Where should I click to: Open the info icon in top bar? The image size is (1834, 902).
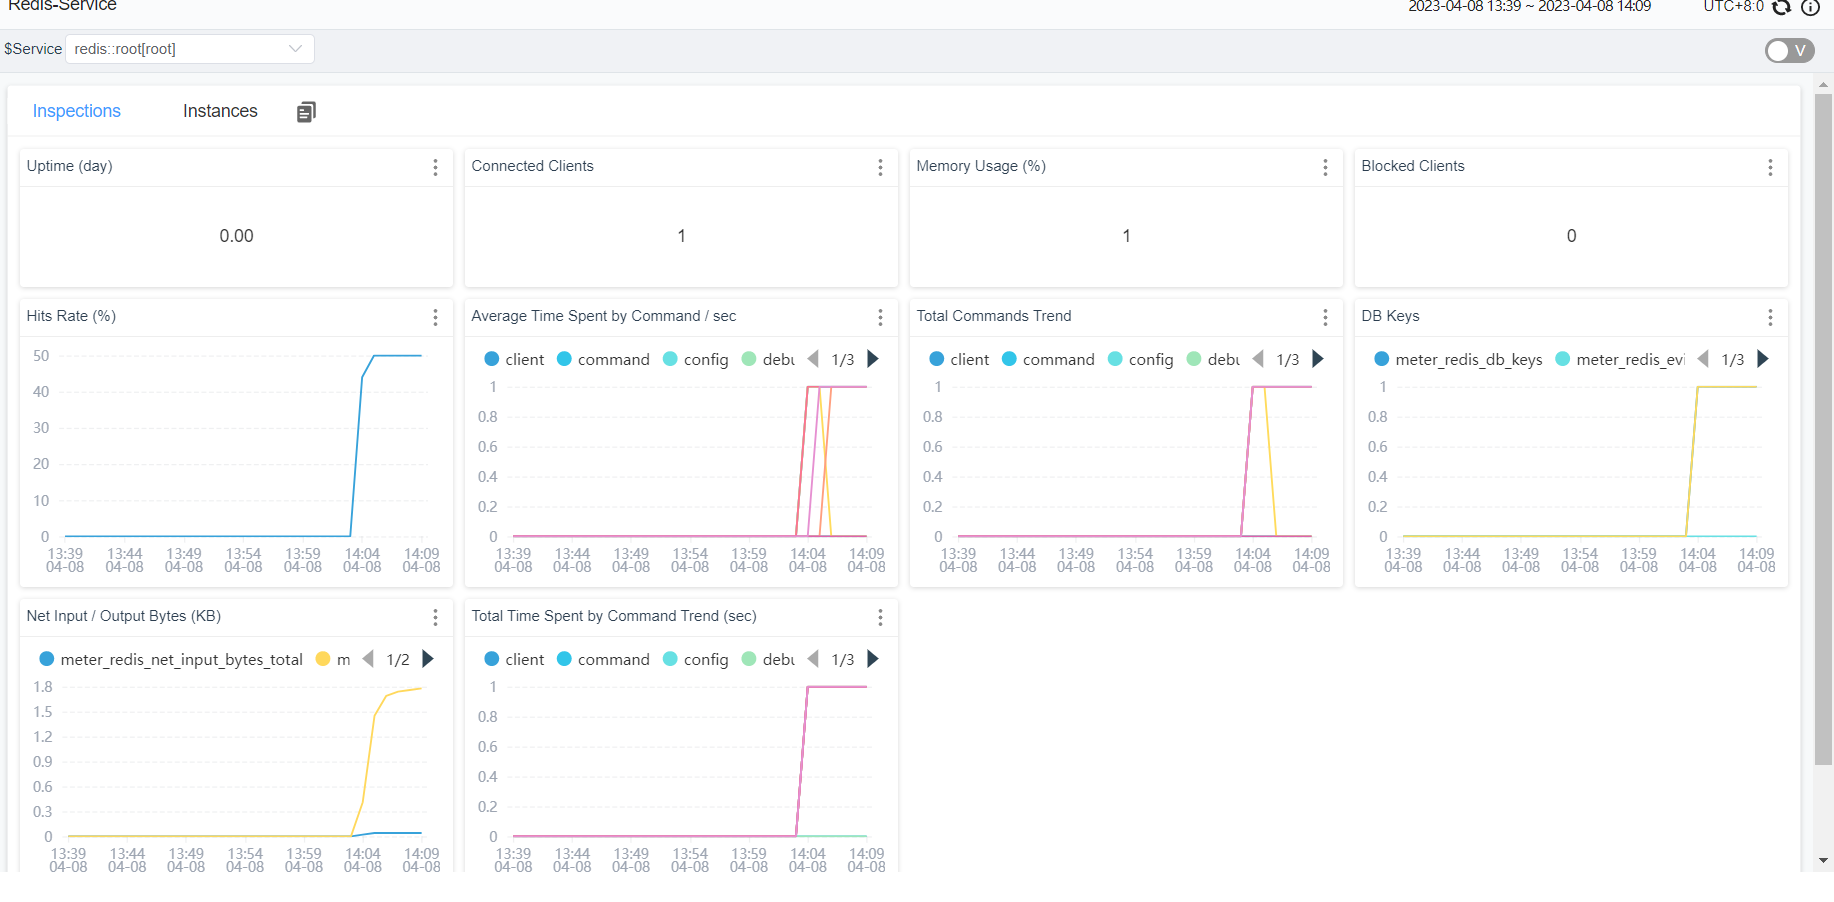[x=1810, y=8]
